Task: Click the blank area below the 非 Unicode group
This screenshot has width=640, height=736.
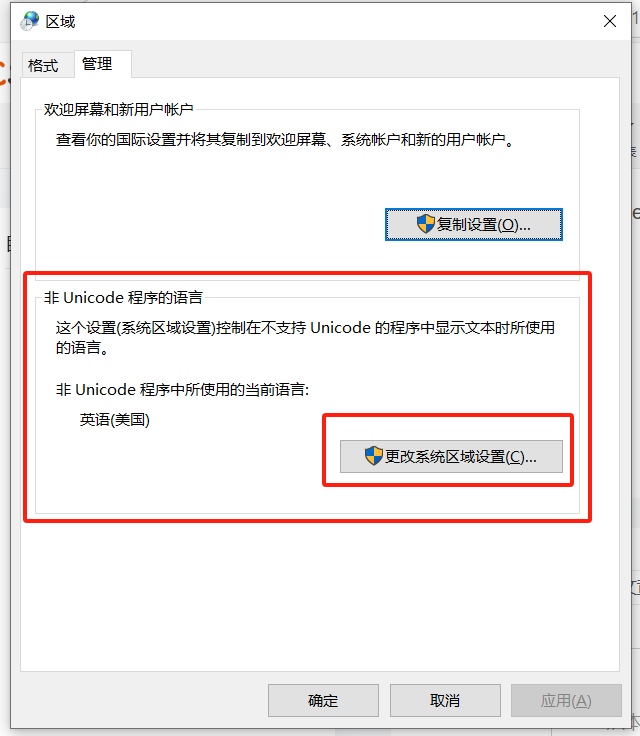Action: tap(319, 596)
